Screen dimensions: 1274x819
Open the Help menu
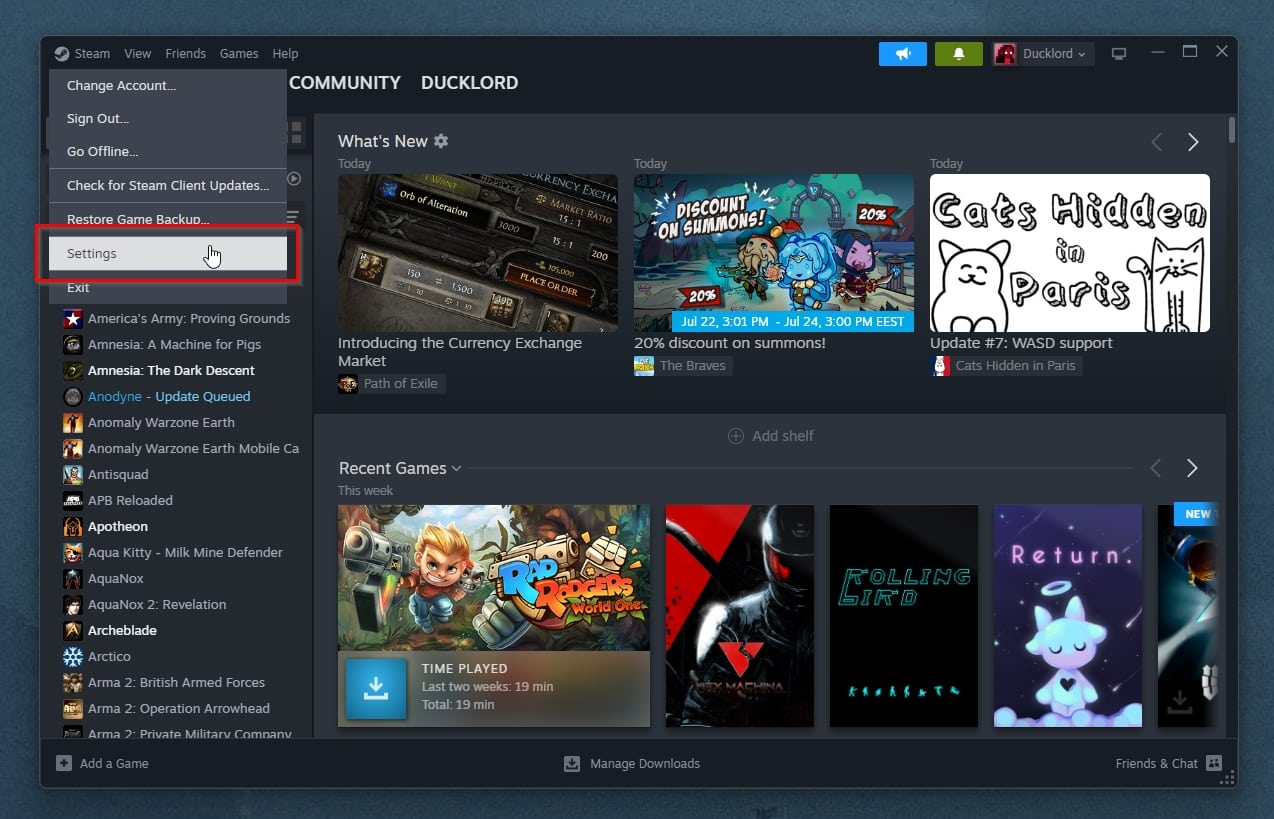click(x=285, y=54)
